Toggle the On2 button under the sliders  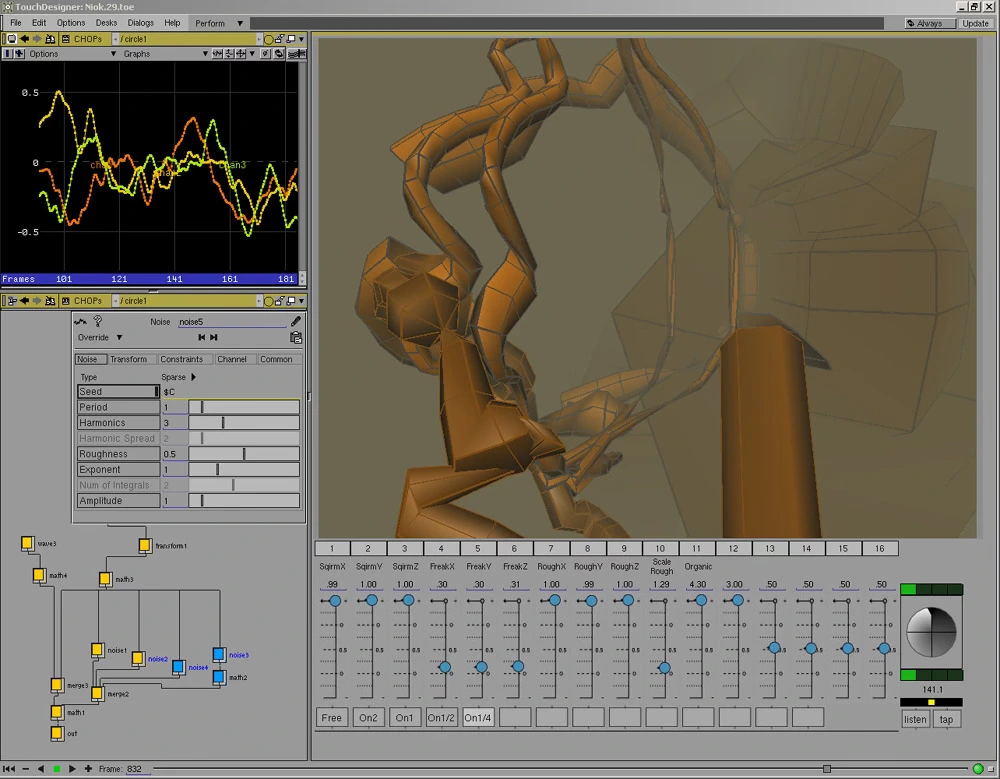point(368,718)
